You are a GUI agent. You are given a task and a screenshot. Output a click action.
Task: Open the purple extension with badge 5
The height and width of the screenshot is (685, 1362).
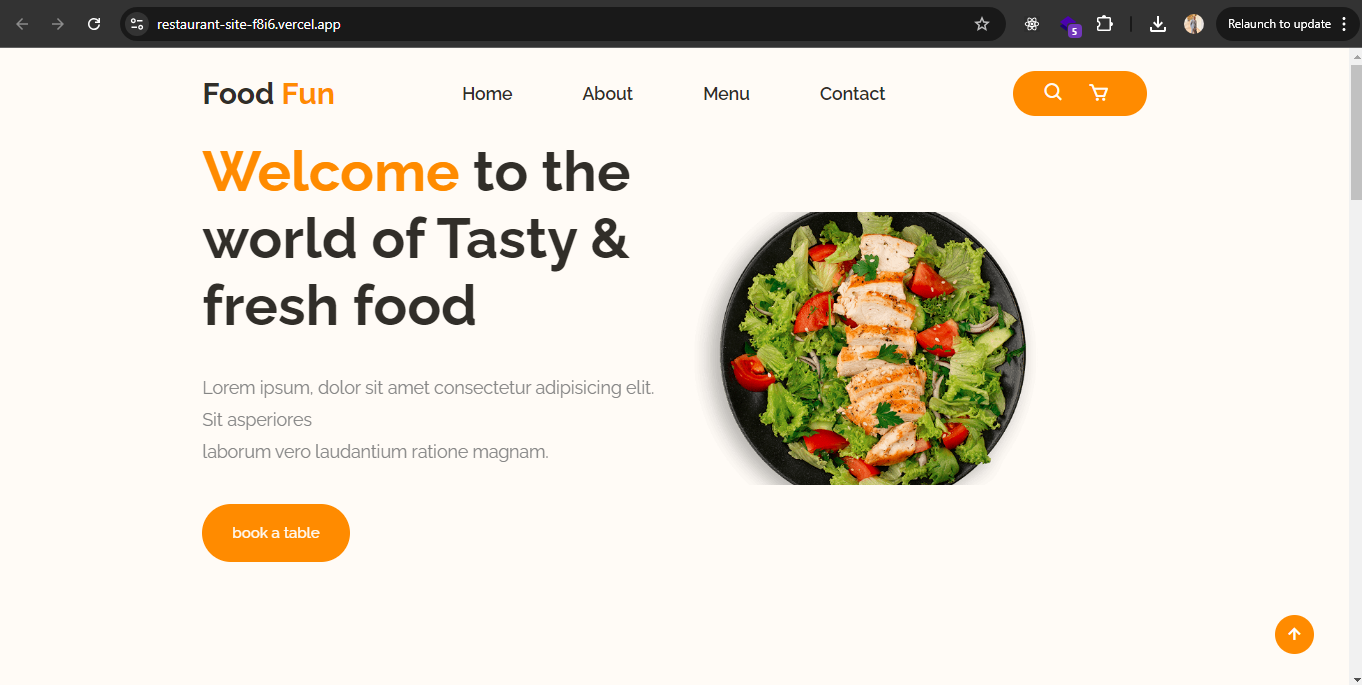coord(1070,25)
